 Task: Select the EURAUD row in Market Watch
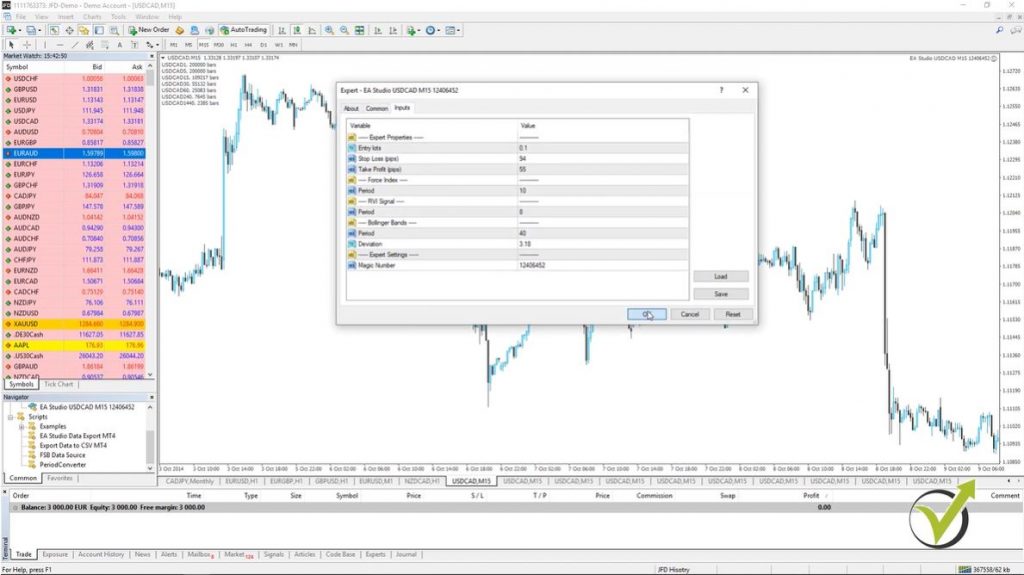coord(74,153)
